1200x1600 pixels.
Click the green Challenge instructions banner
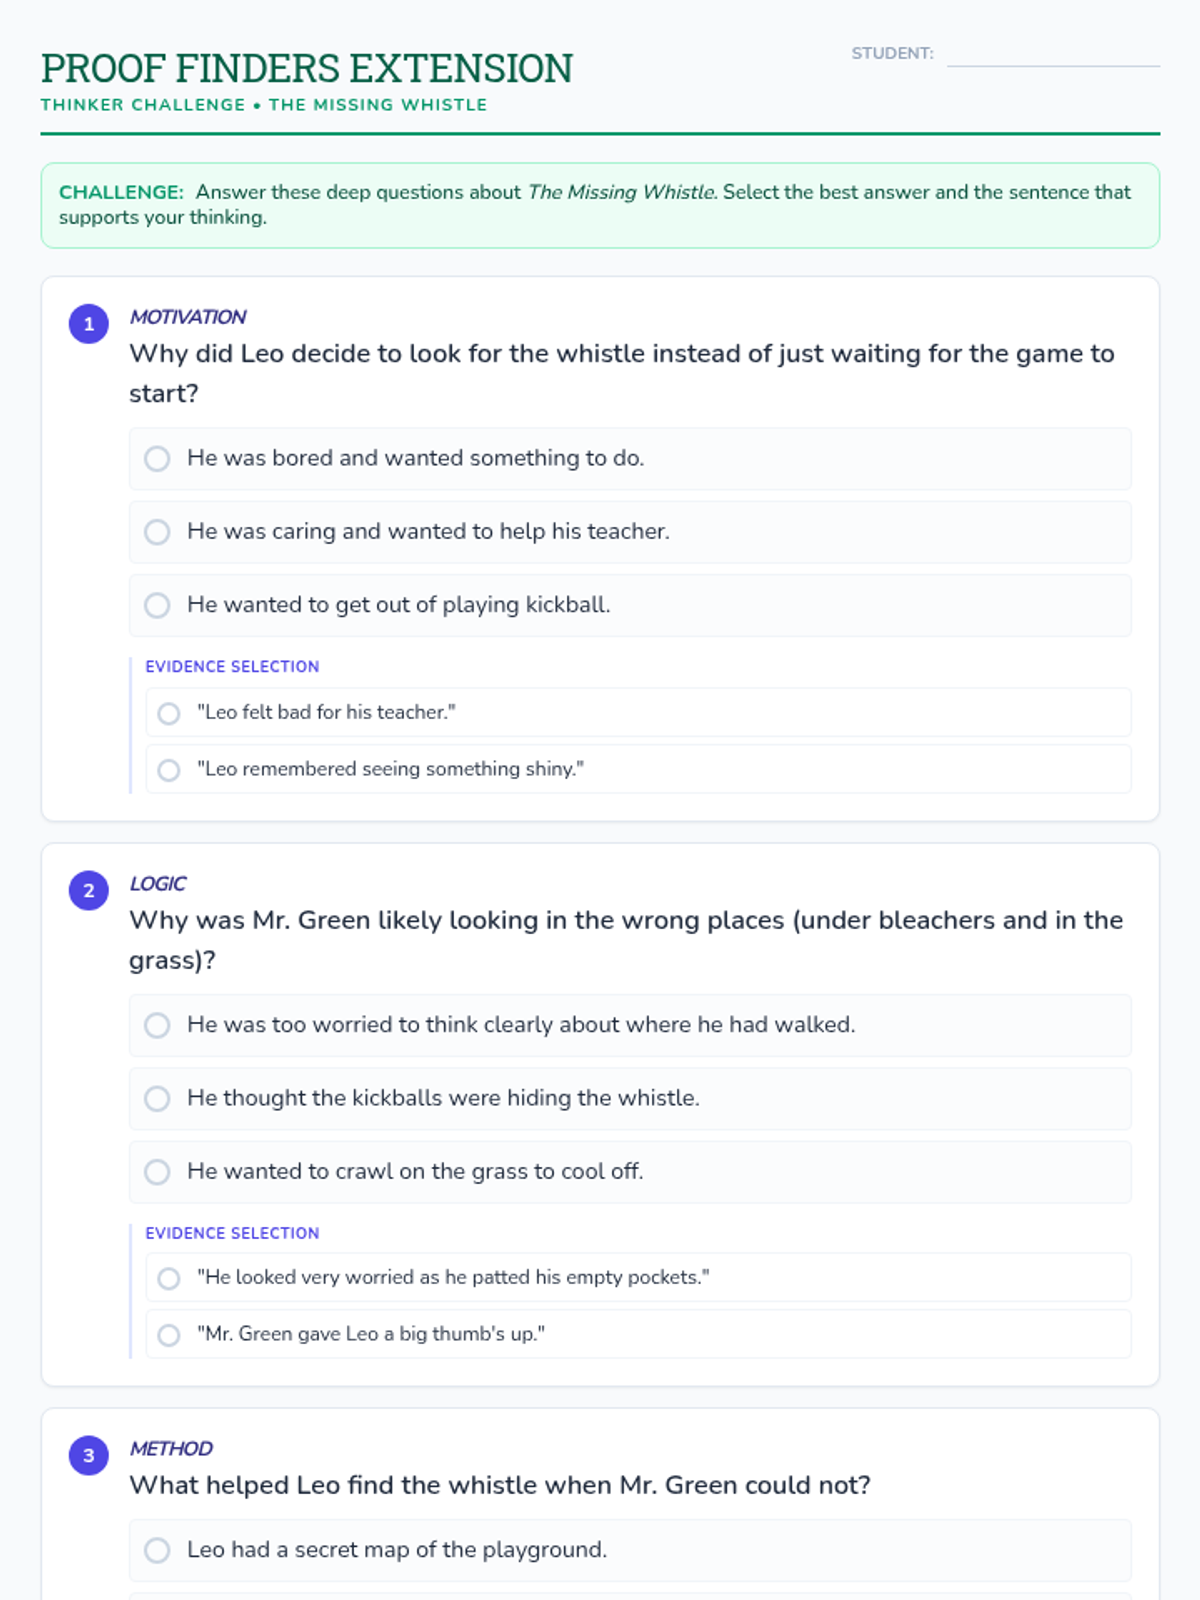tap(600, 205)
